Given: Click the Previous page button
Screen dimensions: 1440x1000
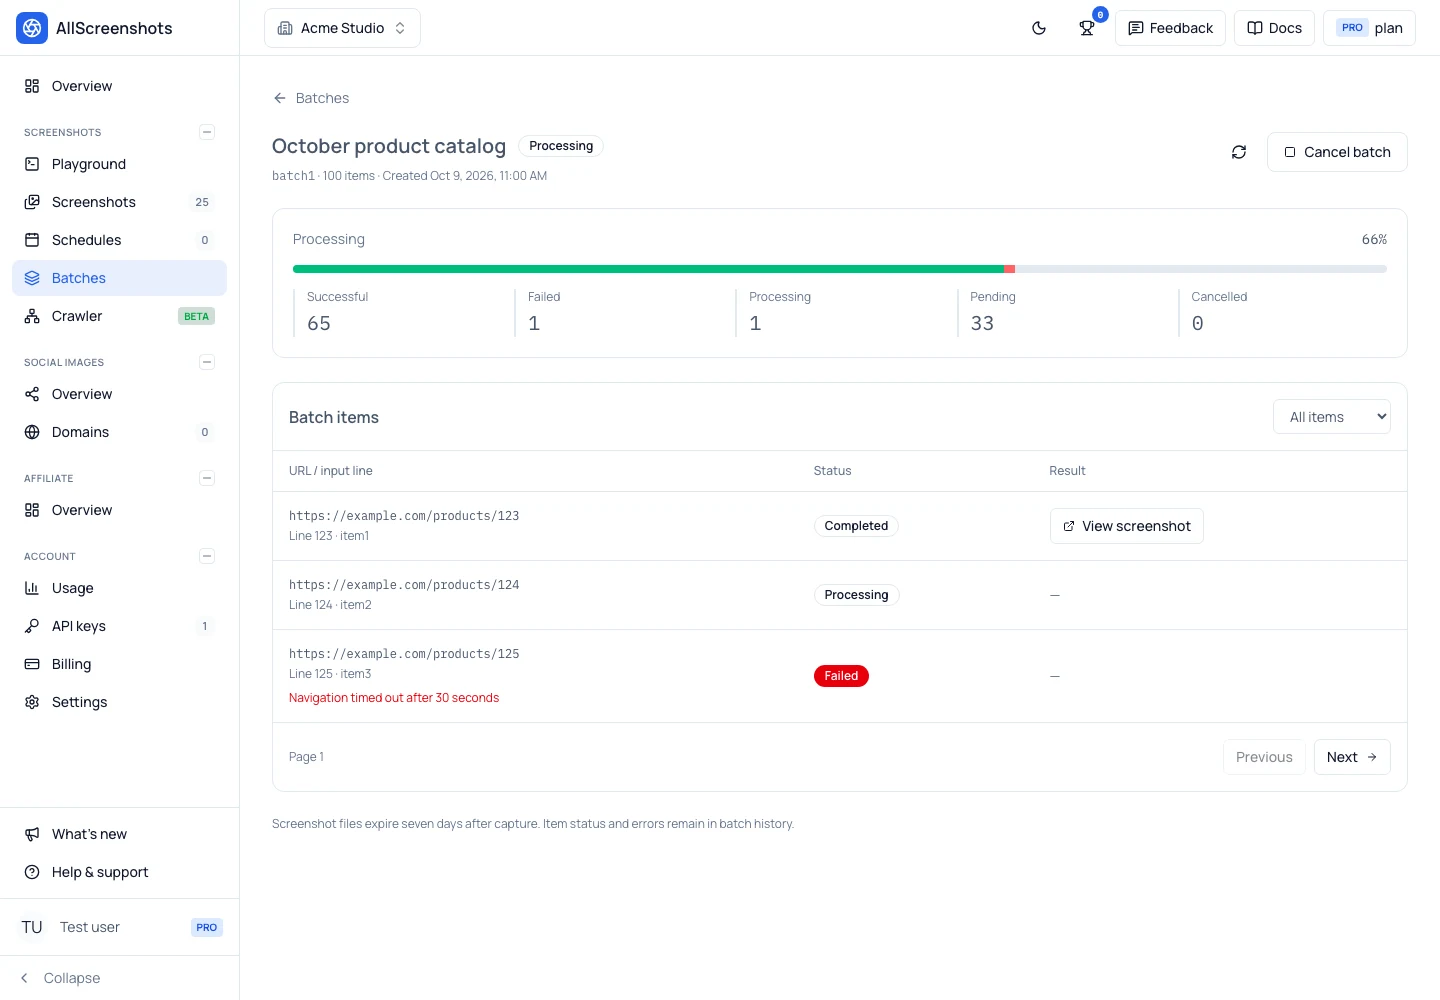Looking at the screenshot, I should (1264, 757).
